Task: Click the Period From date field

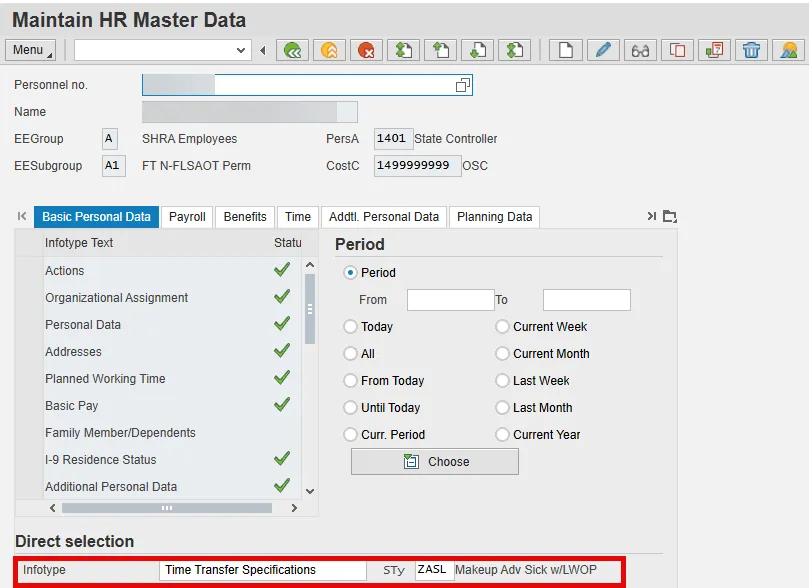Action: coord(450,300)
